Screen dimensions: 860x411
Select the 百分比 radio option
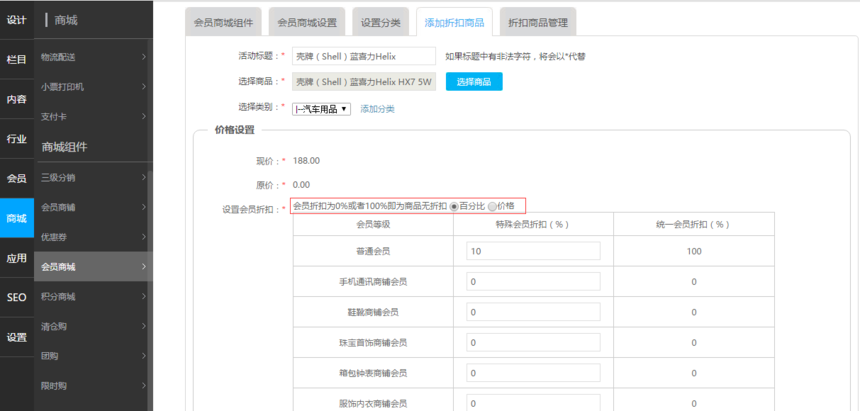click(x=454, y=206)
